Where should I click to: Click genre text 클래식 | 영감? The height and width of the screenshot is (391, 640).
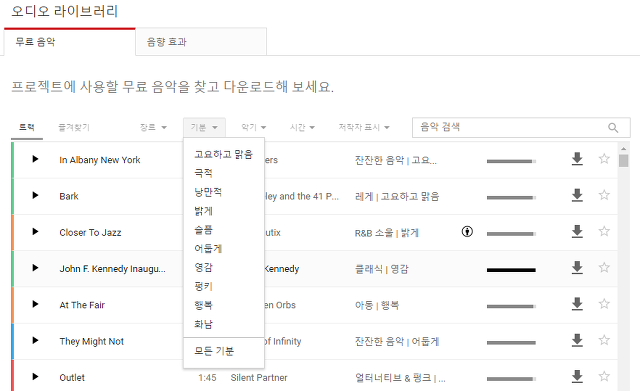coord(382,269)
